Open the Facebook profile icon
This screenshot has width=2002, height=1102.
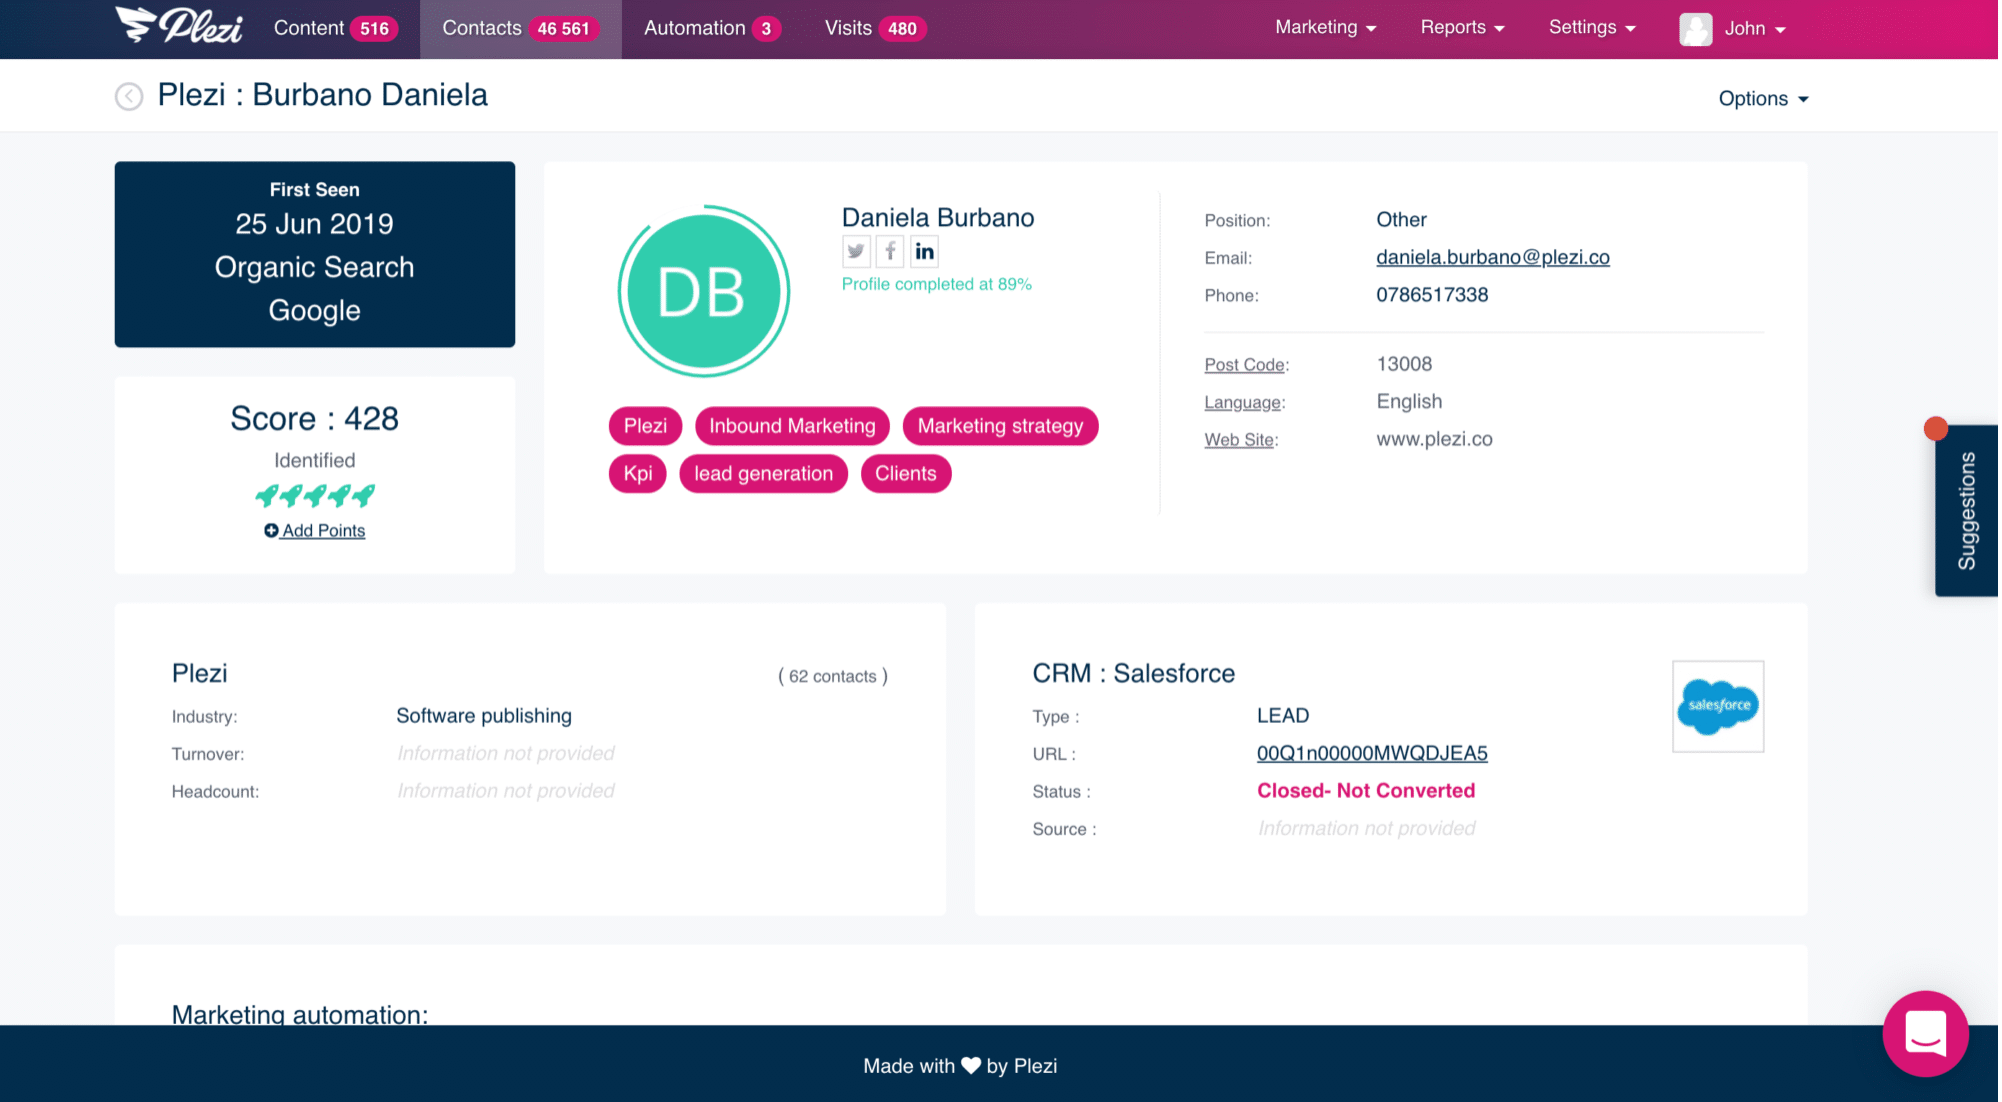(890, 251)
